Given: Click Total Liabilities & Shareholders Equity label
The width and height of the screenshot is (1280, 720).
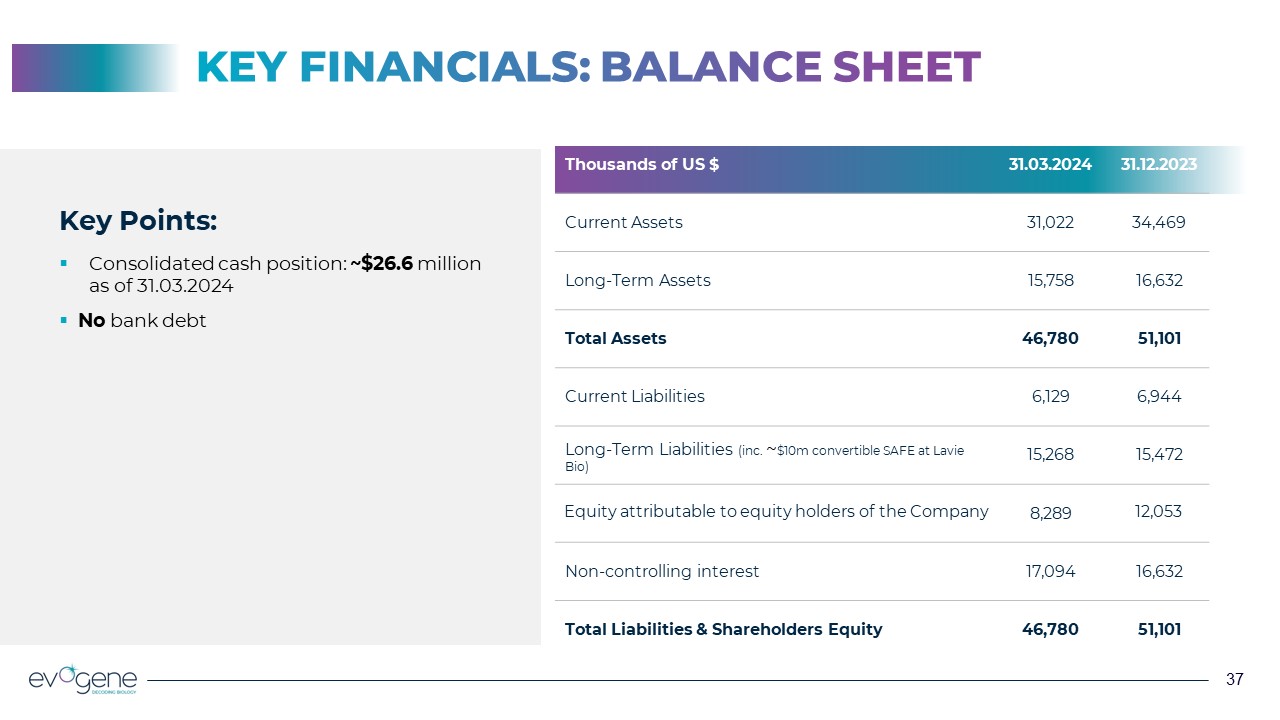Looking at the screenshot, I should 723,629.
